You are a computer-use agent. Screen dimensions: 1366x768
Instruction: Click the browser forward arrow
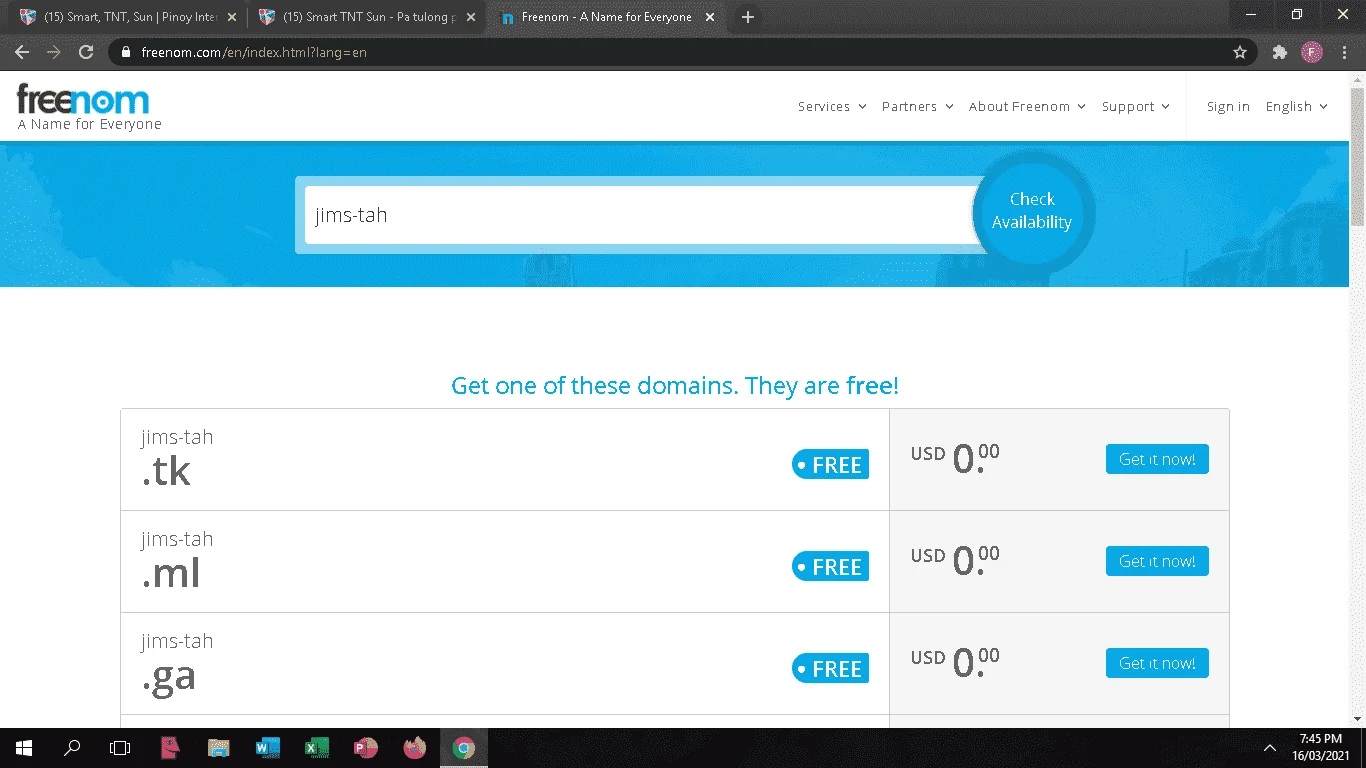click(x=54, y=52)
